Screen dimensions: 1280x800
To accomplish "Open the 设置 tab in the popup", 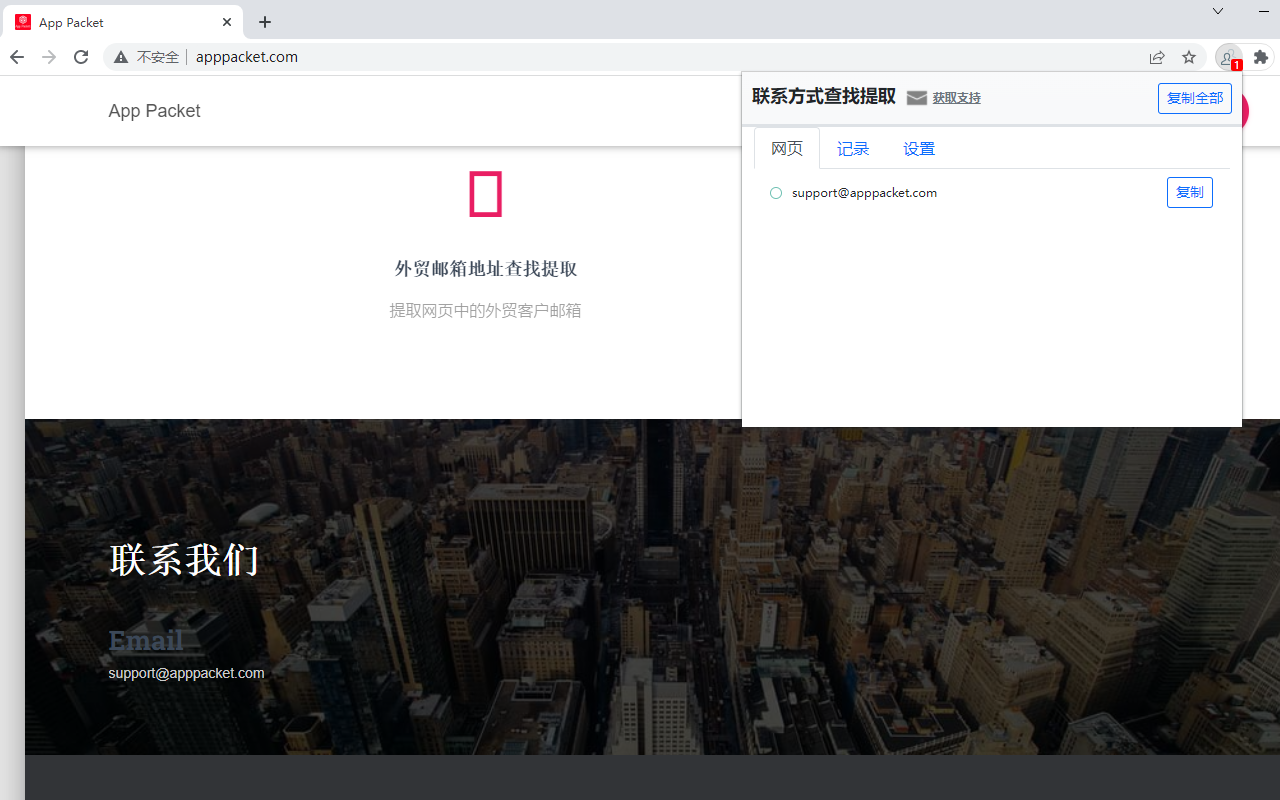I will (x=918, y=148).
